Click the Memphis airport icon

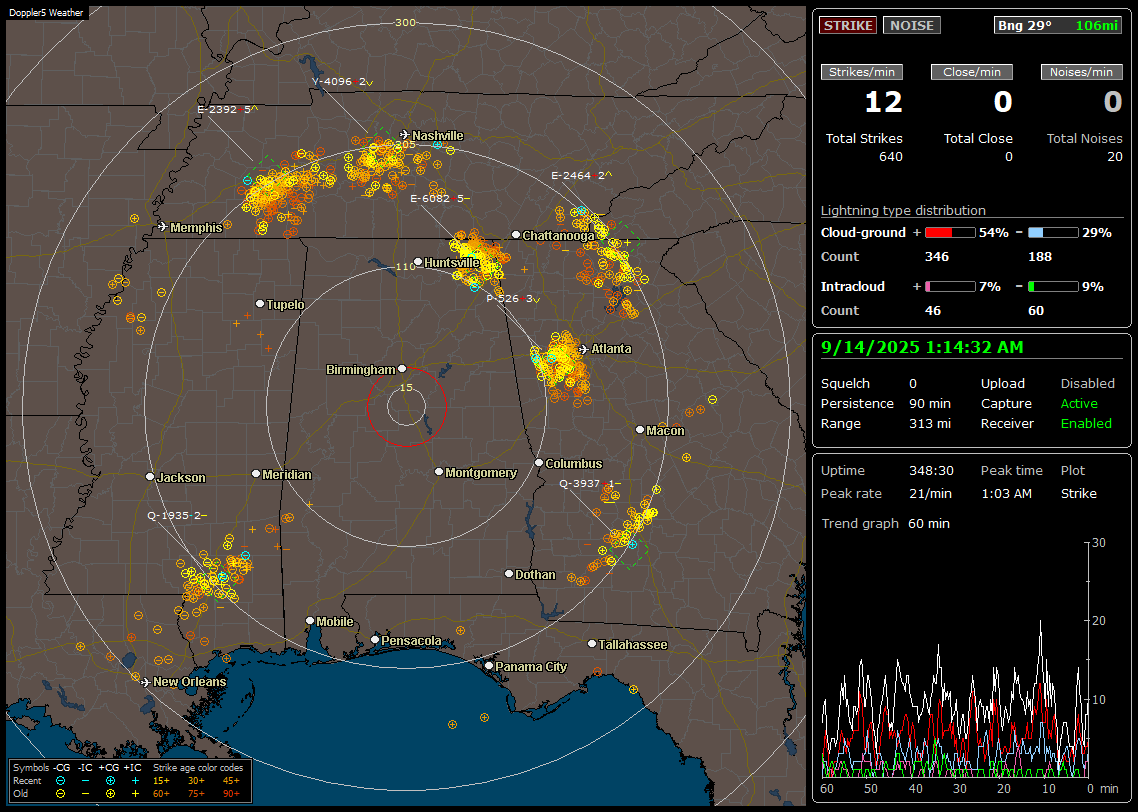[x=163, y=227]
